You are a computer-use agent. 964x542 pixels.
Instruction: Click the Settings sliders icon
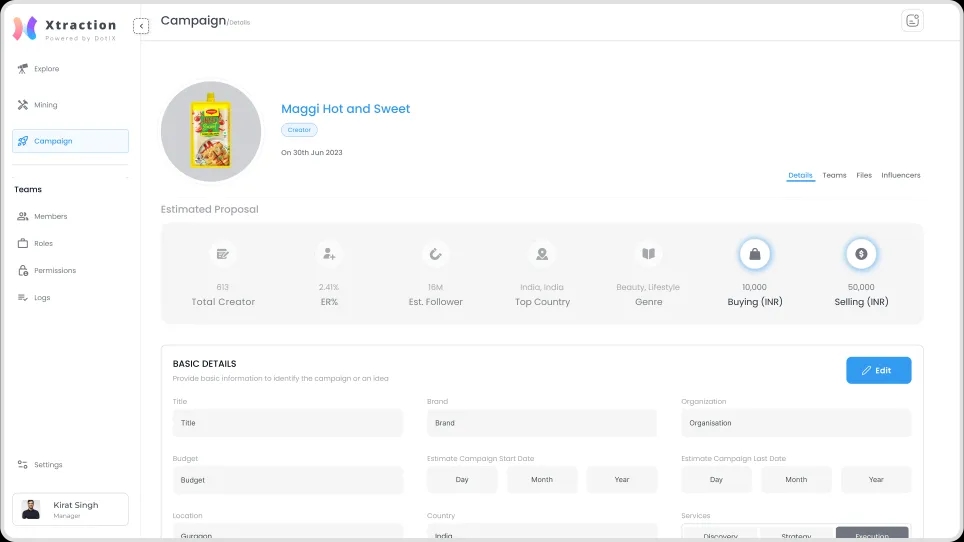pos(23,465)
